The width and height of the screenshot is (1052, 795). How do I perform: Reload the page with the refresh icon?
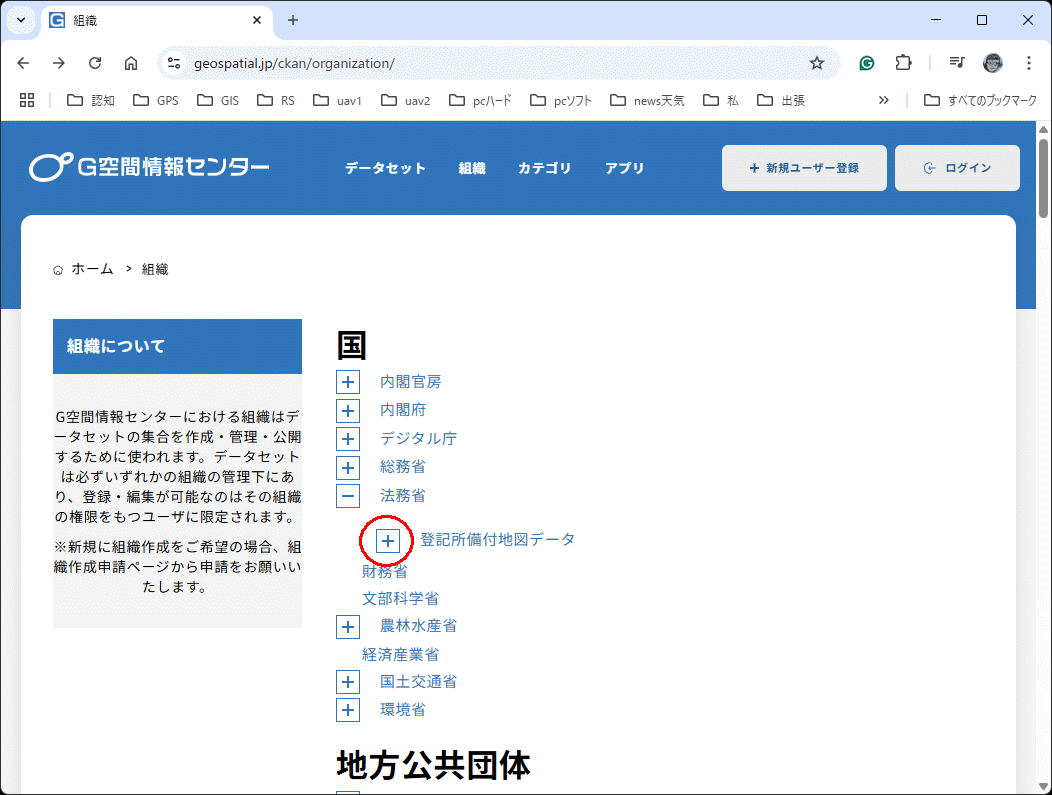[95, 63]
